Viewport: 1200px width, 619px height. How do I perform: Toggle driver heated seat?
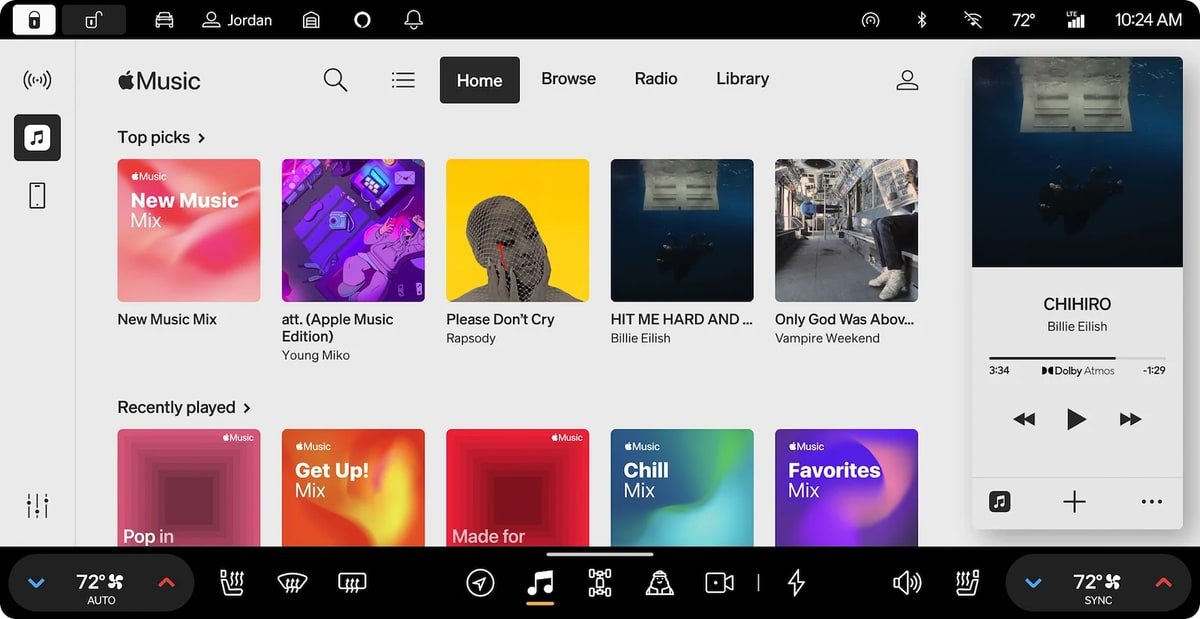(x=232, y=582)
